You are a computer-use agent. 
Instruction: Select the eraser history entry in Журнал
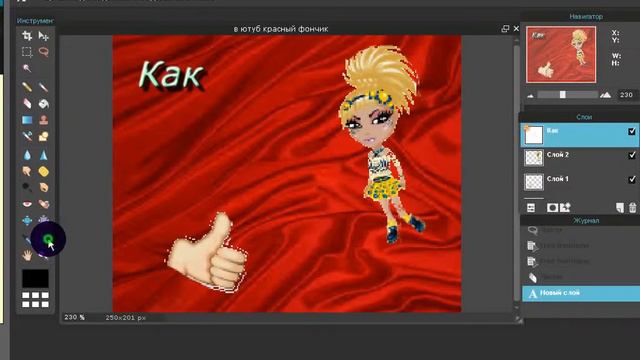580,277
